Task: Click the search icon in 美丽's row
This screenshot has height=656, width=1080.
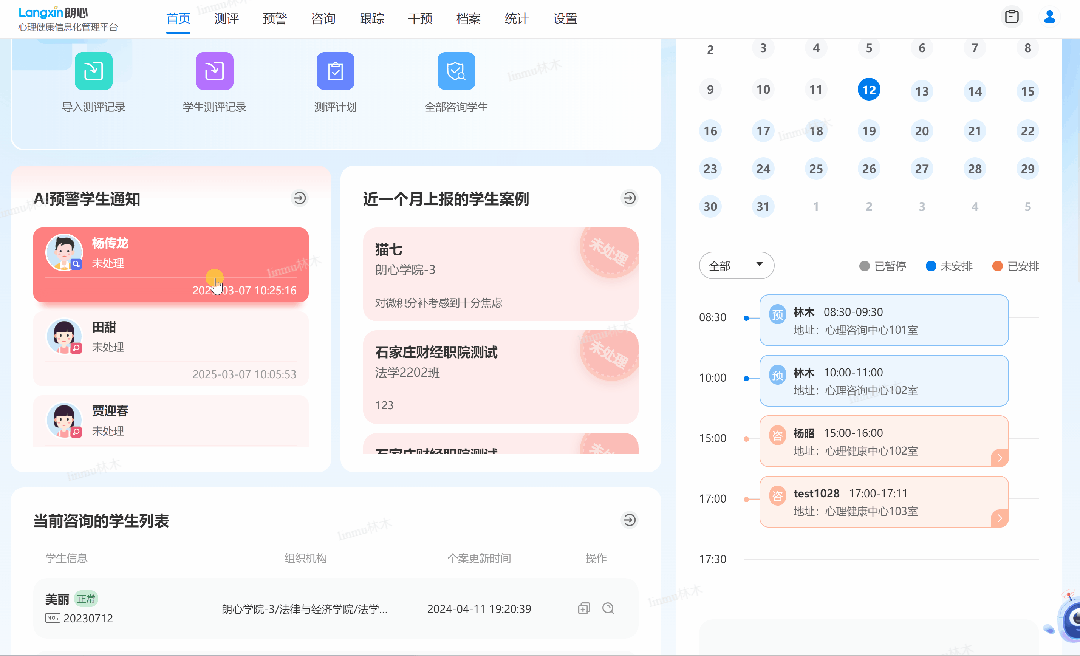Action: tap(608, 608)
